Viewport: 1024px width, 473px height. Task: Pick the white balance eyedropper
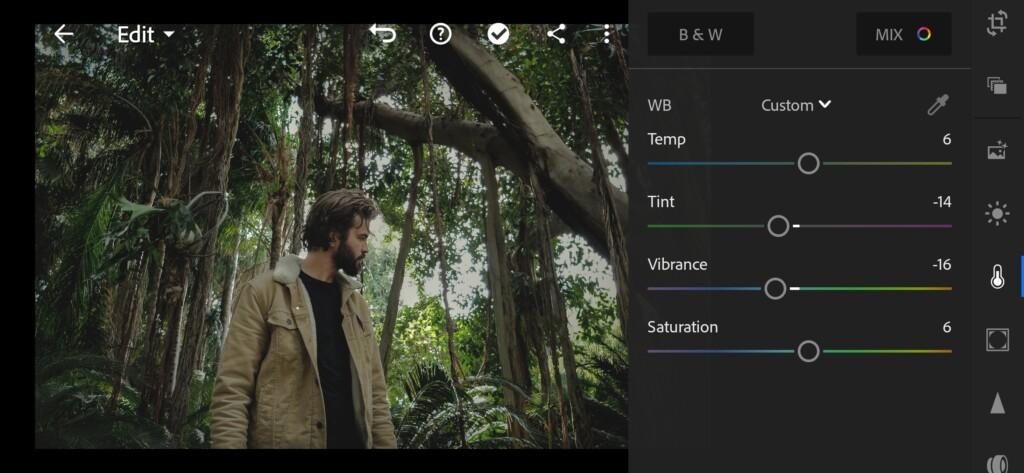click(938, 105)
